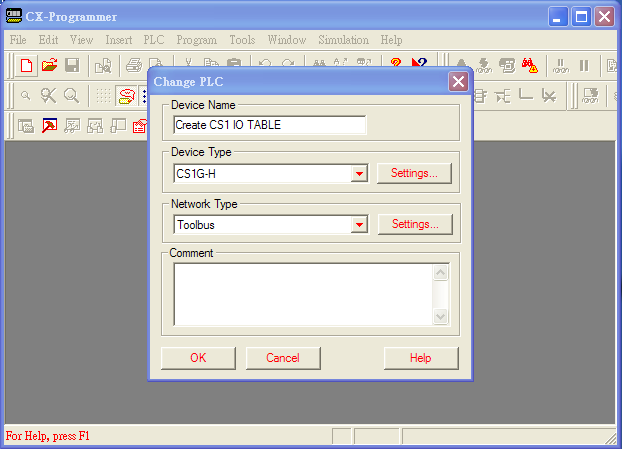Select the CS1G-H device type field
Viewport: 622px width, 449px height.
(x=262, y=174)
